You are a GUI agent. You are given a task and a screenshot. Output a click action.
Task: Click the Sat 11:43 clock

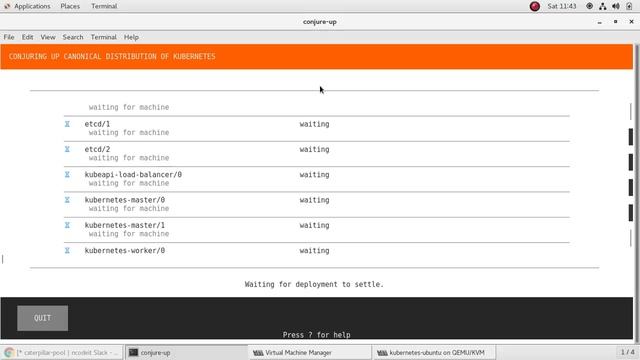point(562,6)
